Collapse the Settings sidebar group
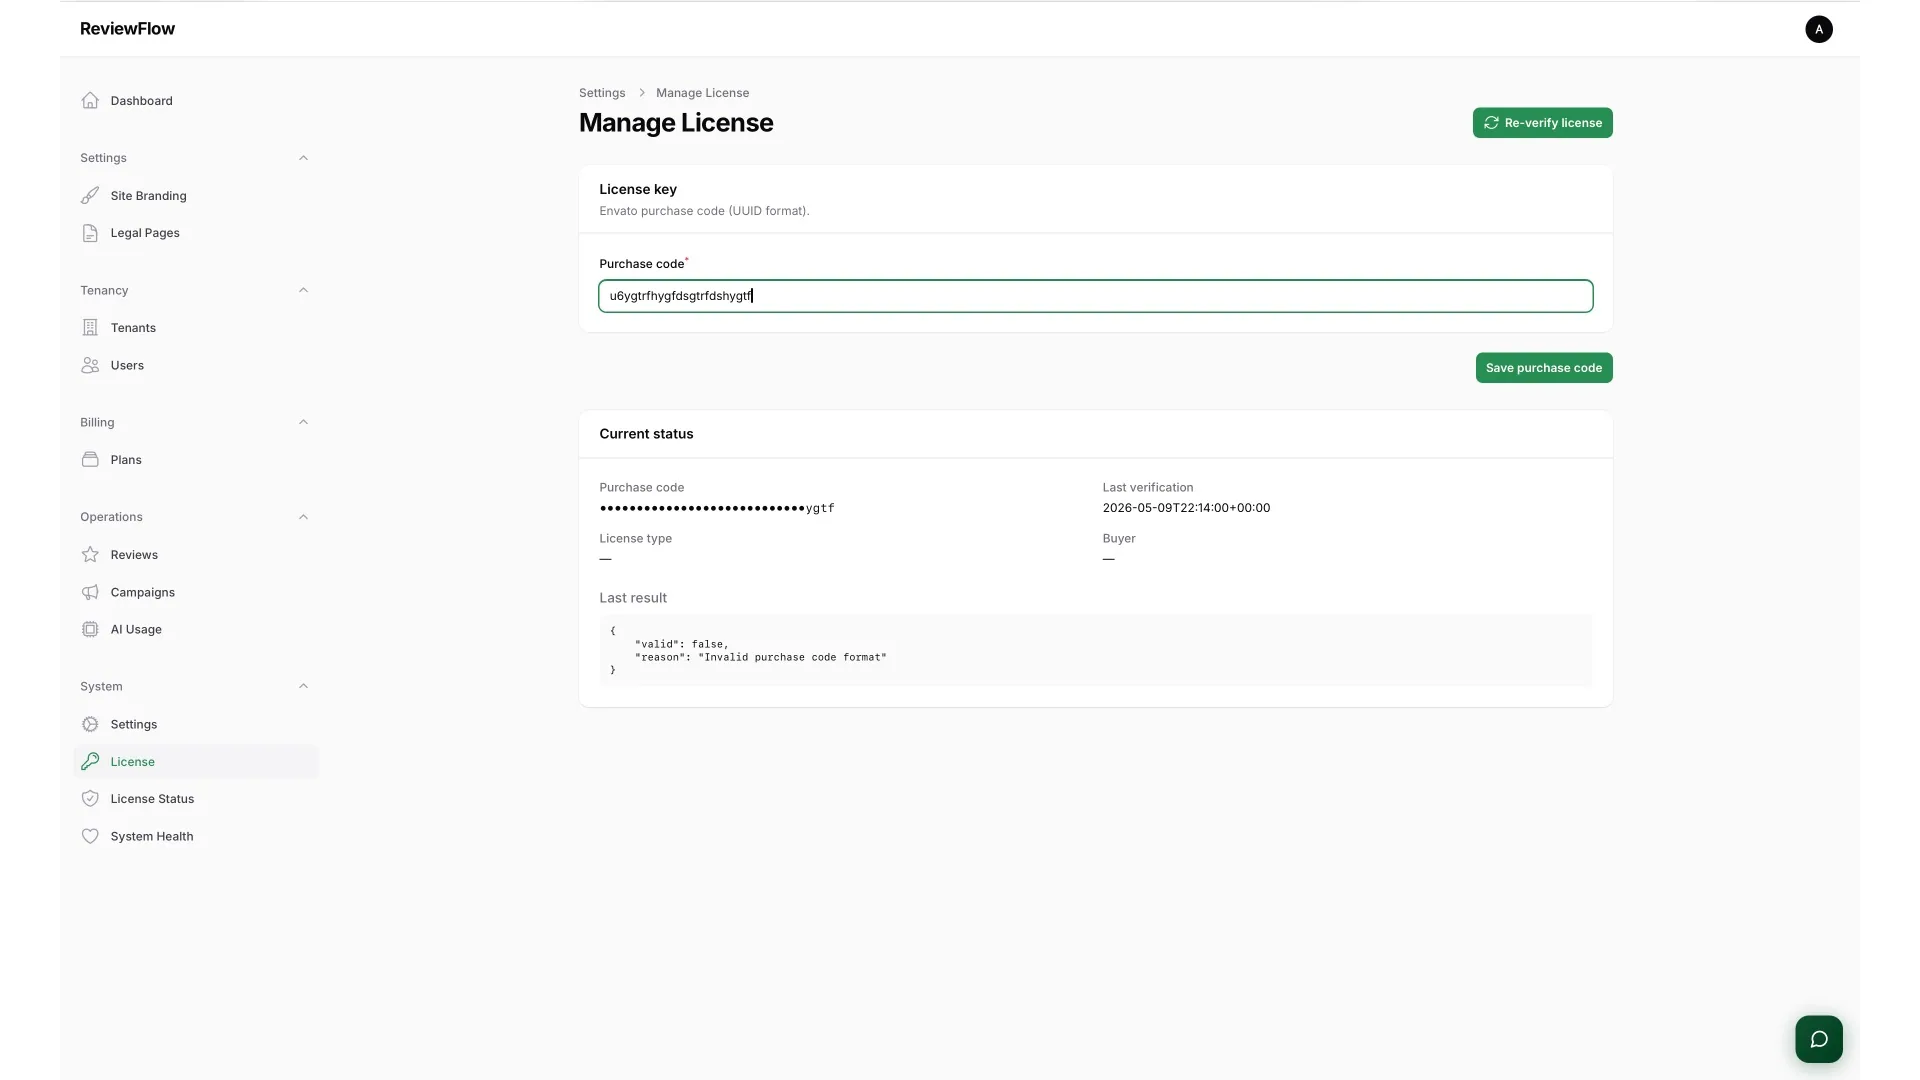 pos(303,158)
